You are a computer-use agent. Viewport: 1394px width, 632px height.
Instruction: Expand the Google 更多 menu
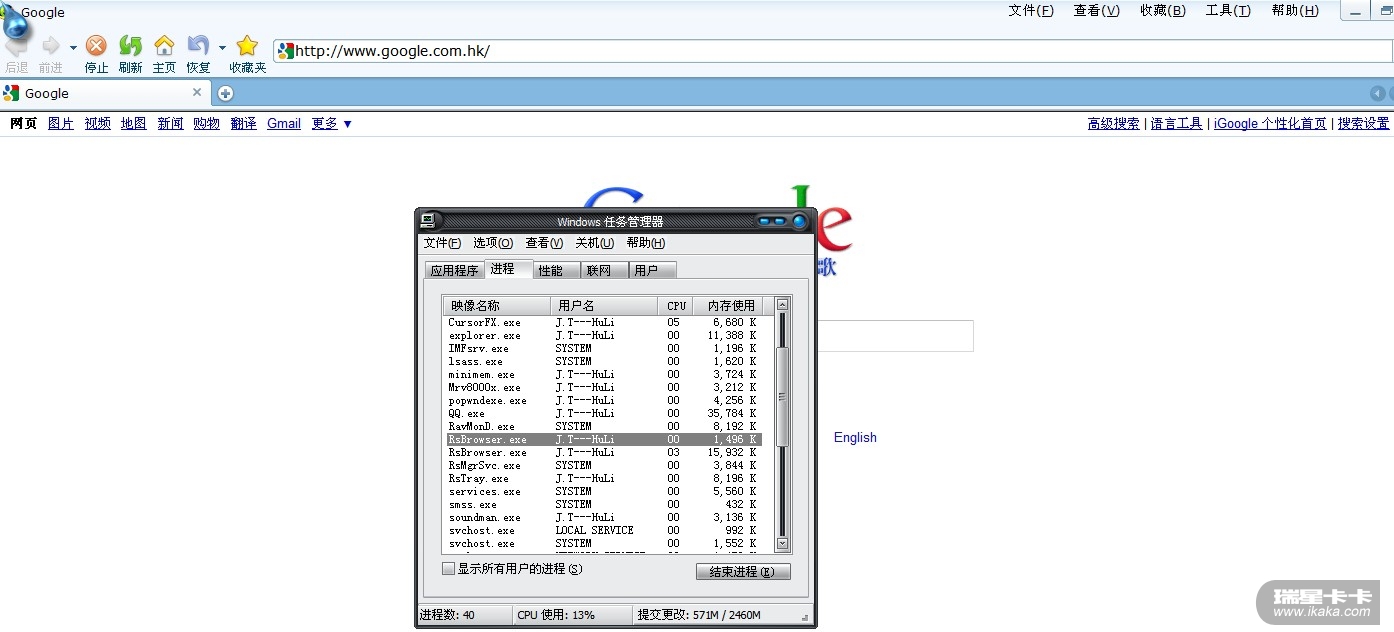coord(332,123)
